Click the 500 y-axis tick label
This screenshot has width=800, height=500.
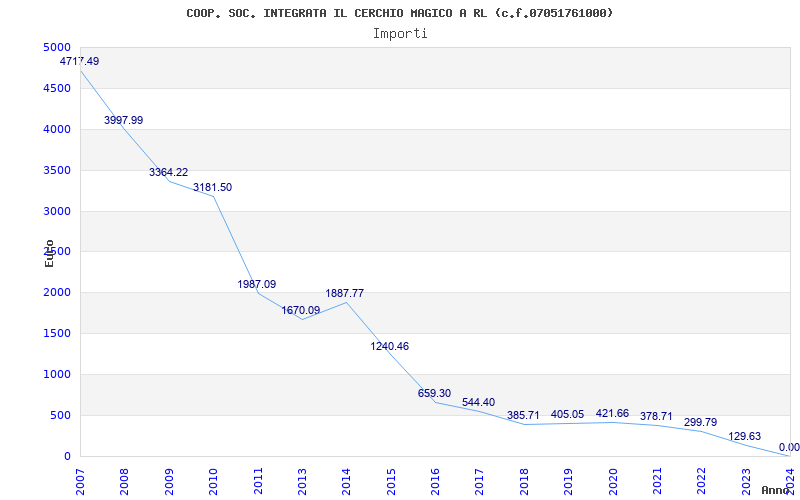coord(60,415)
